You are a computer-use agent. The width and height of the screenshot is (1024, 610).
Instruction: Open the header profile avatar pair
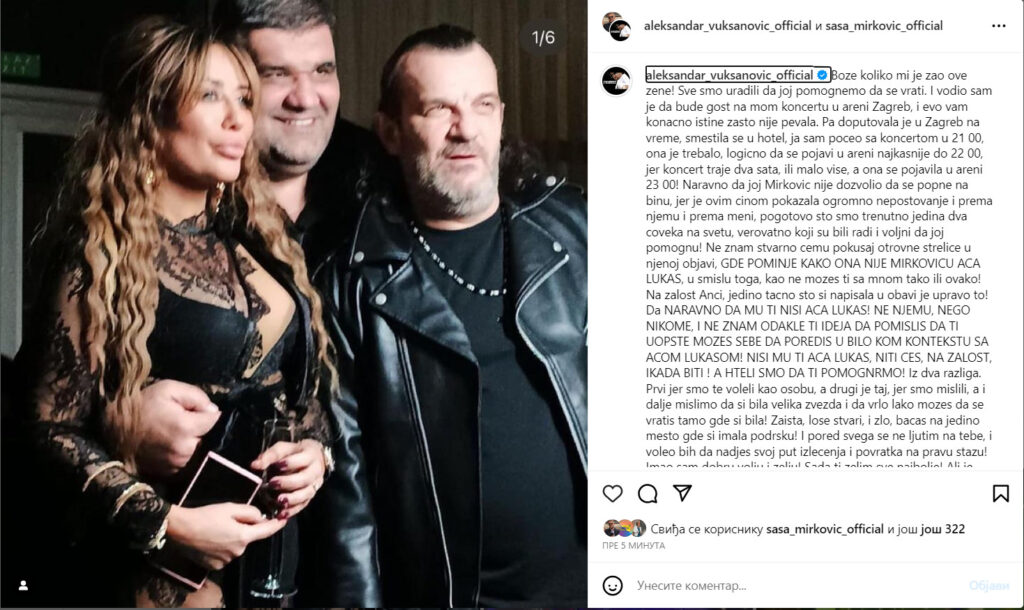click(x=616, y=26)
